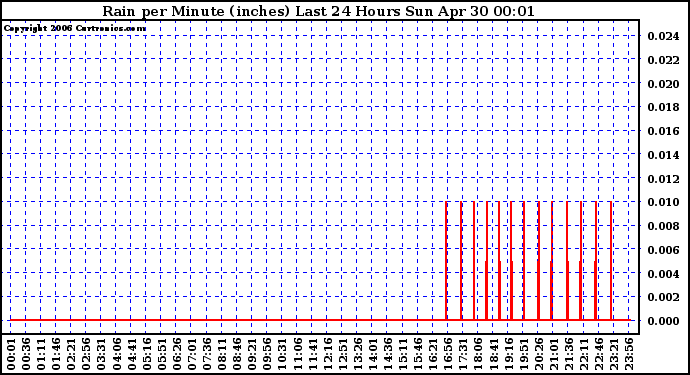Click the 23:21 time label
The image size is (690, 375).
point(614,354)
